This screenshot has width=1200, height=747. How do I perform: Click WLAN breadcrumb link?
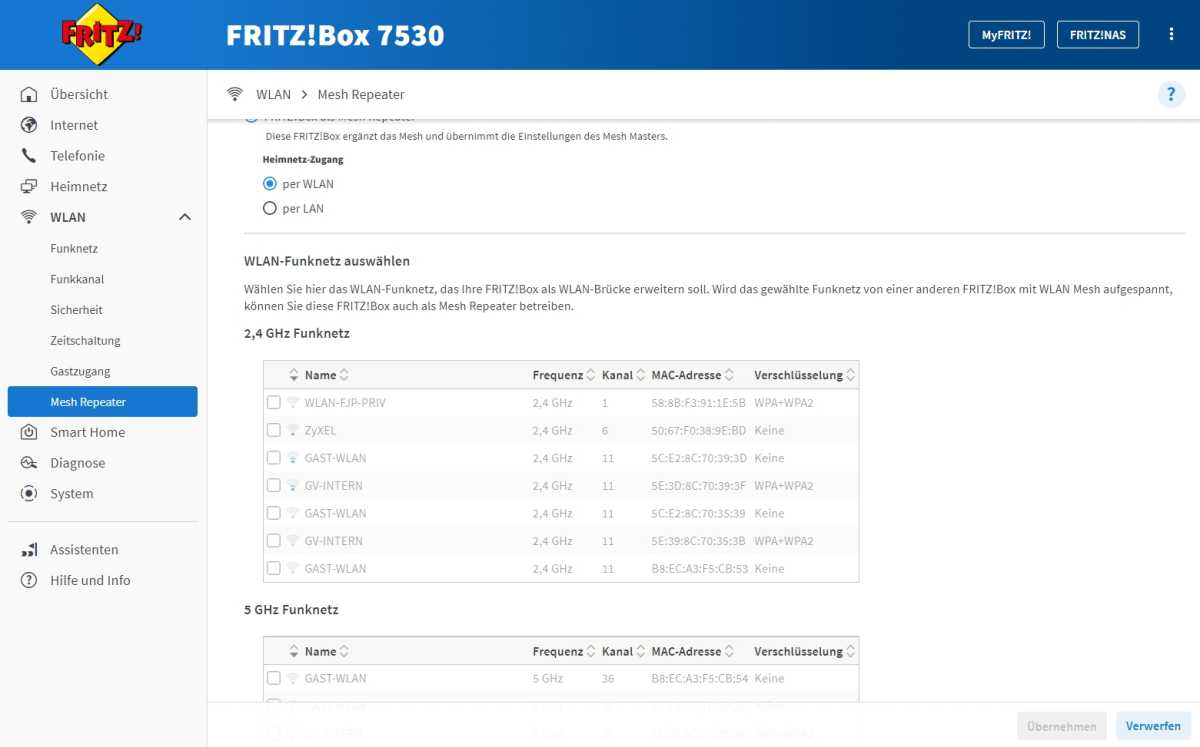point(273,94)
